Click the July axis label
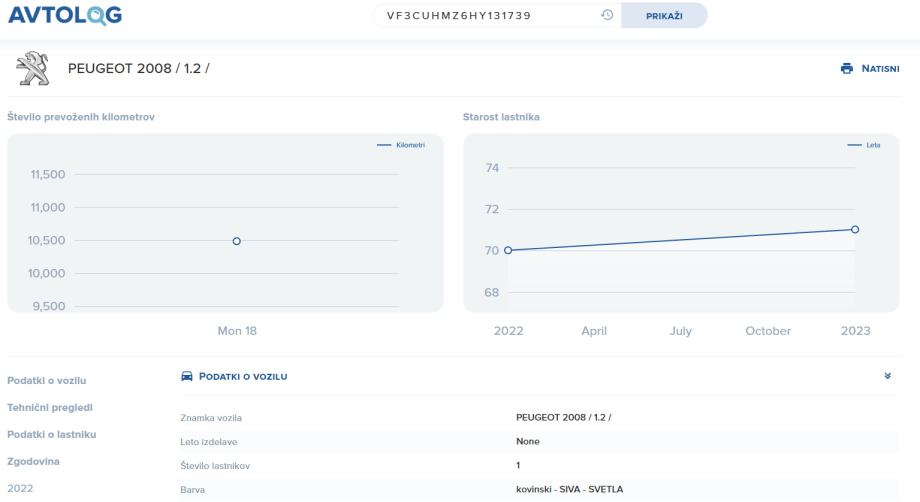The width and height of the screenshot is (920, 502). pyautogui.click(x=681, y=331)
